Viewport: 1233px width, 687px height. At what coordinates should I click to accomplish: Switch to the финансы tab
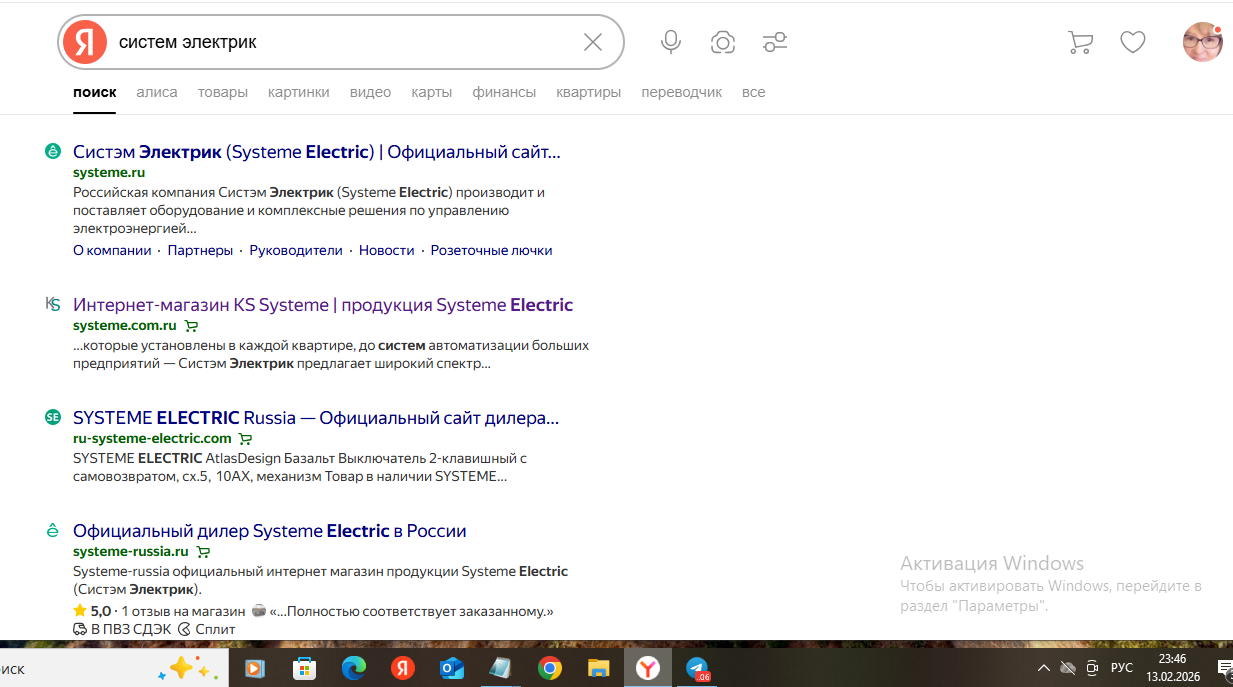505,92
